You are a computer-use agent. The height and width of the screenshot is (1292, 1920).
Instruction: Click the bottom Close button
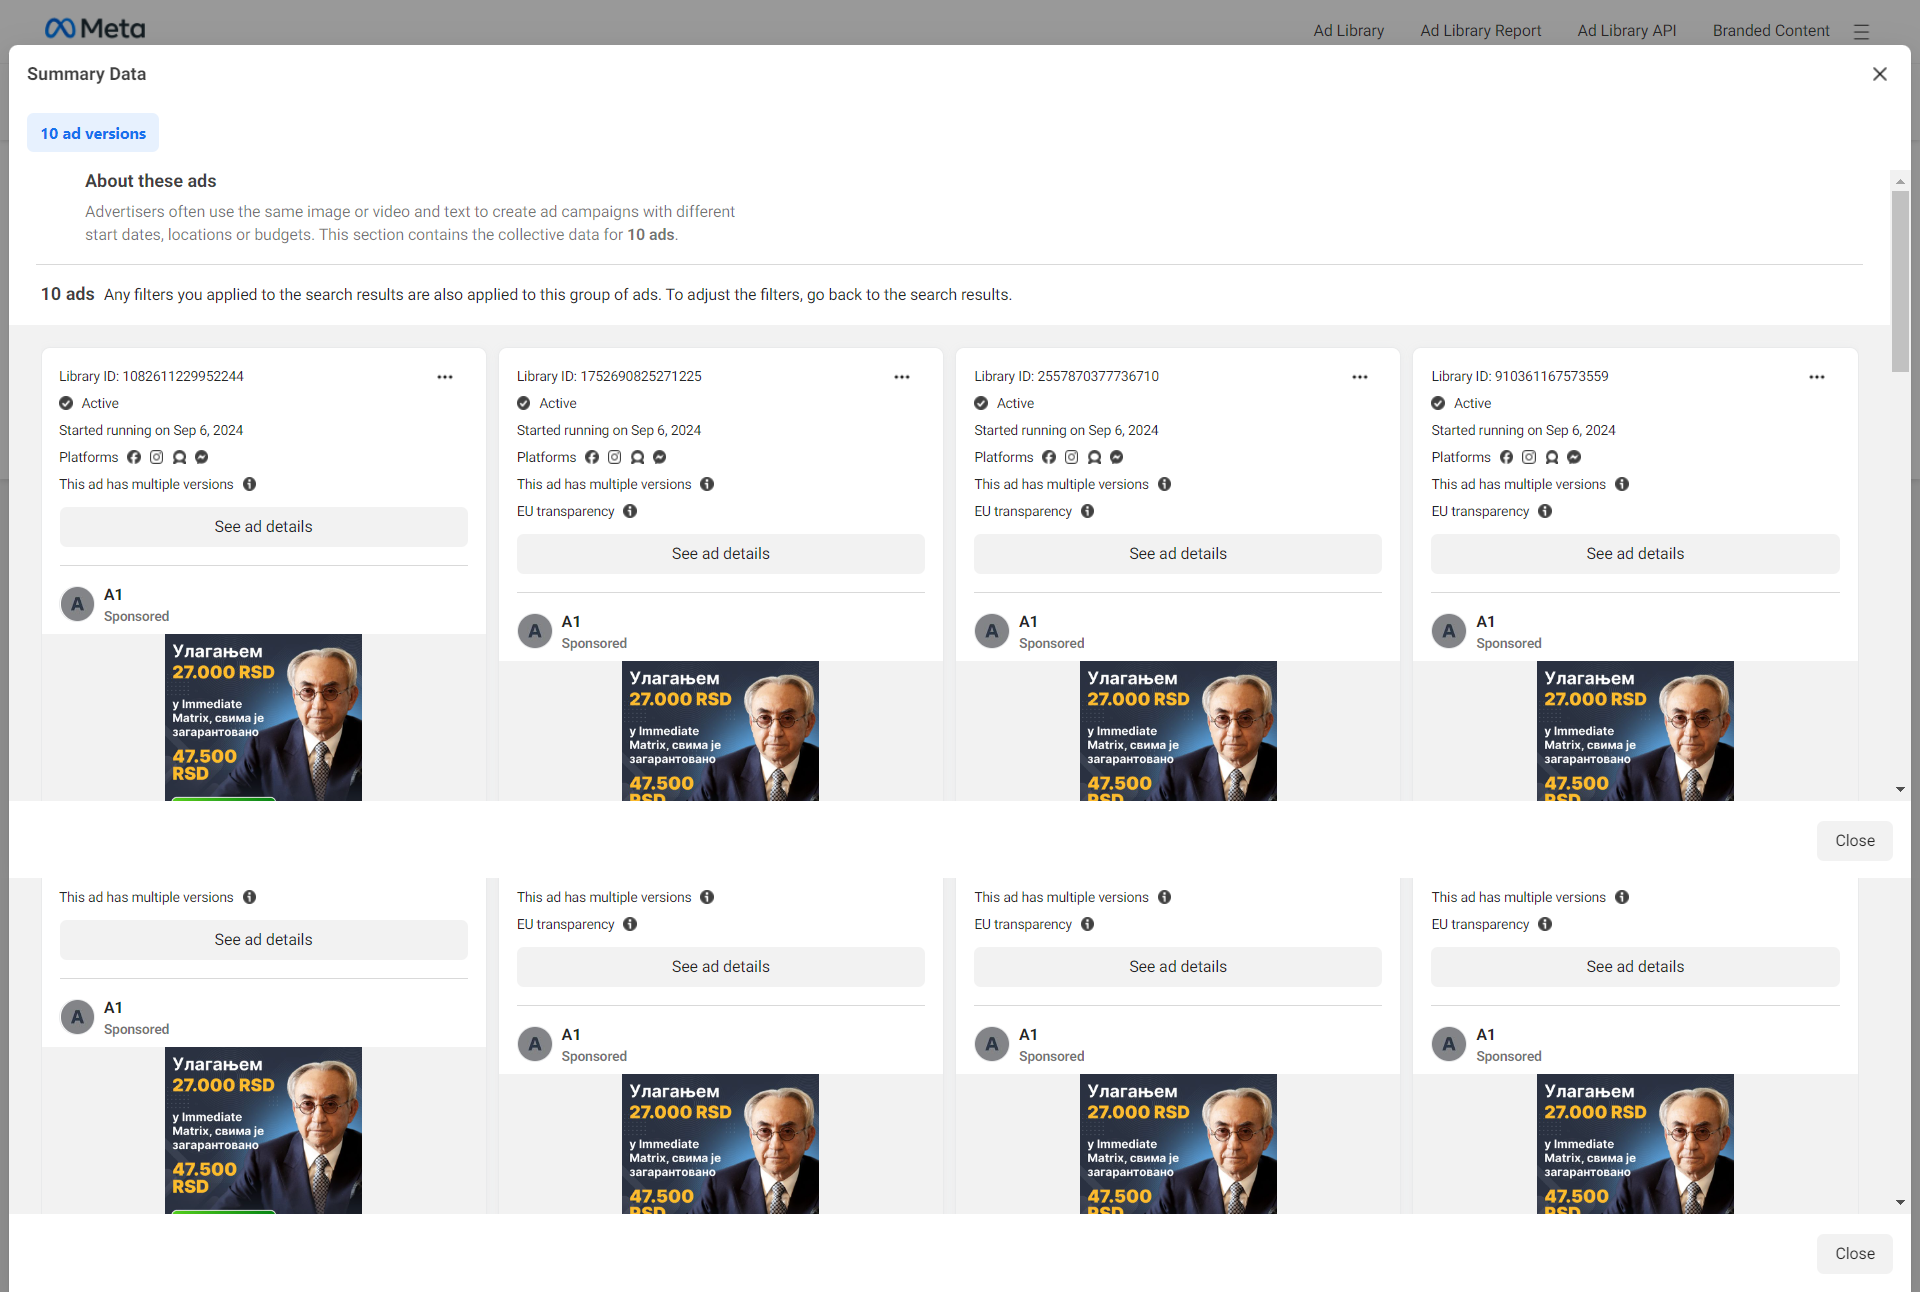point(1855,1254)
